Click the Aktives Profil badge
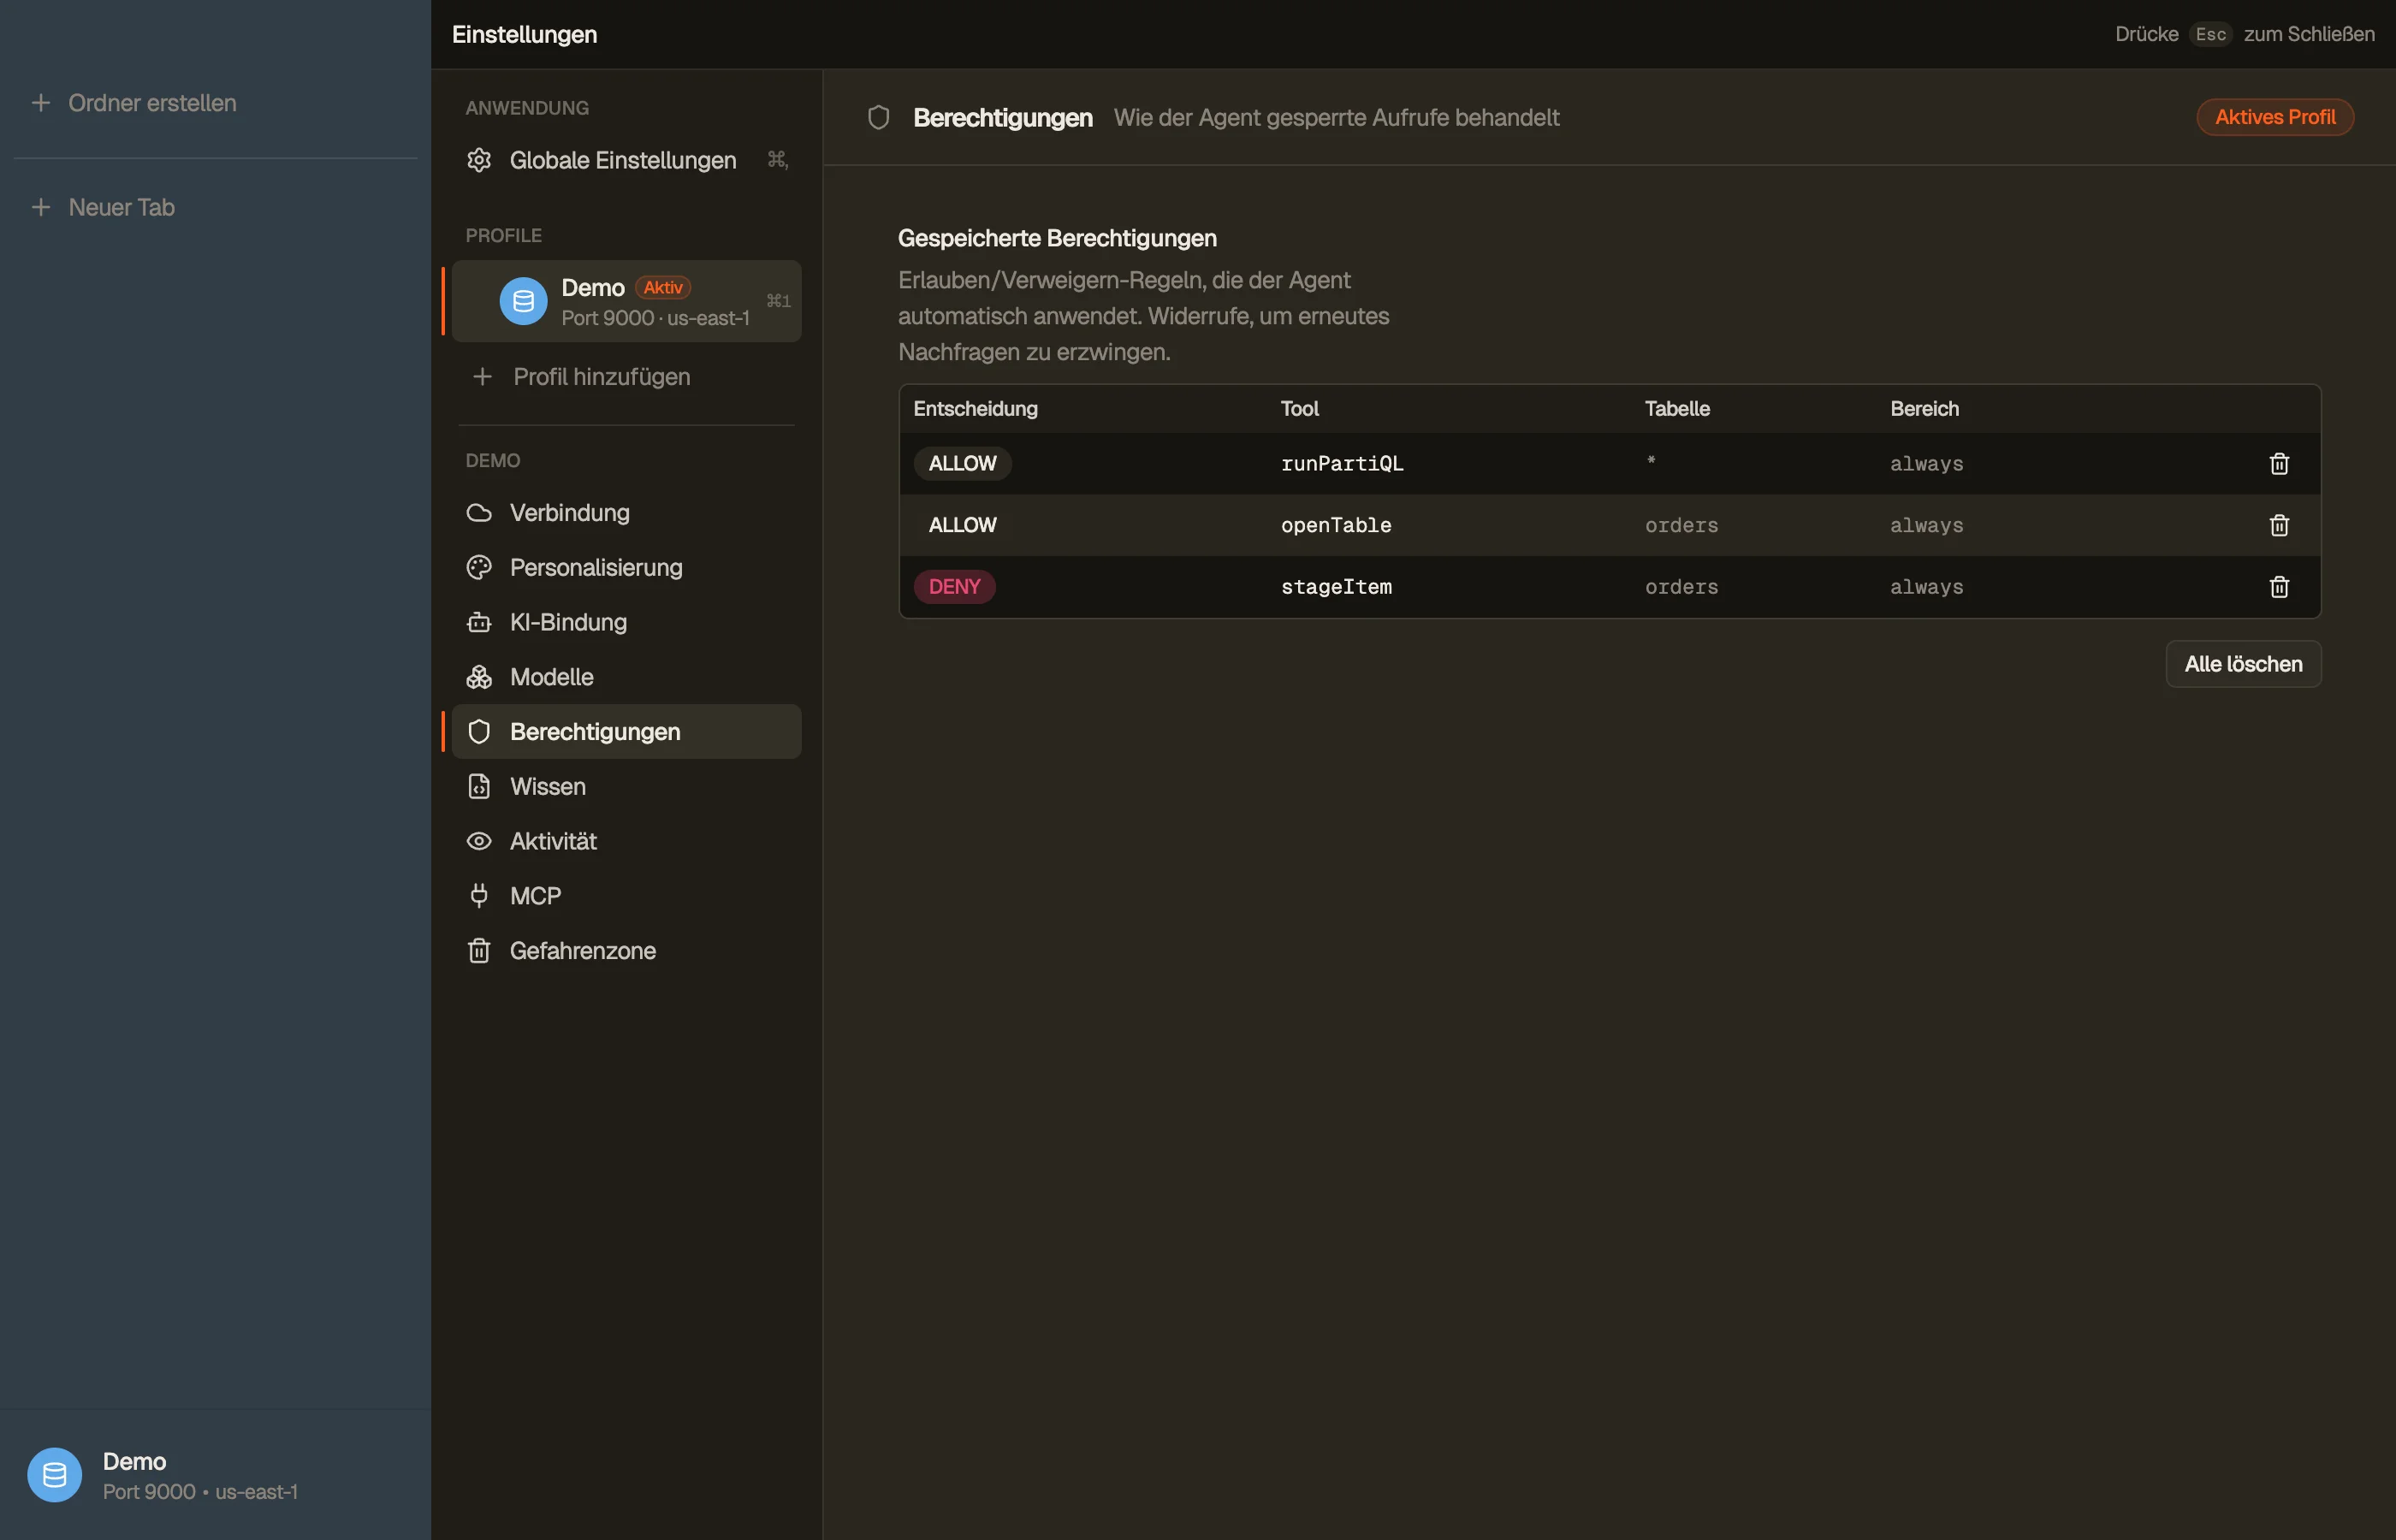Image resolution: width=2396 pixels, height=1540 pixels. point(2275,117)
